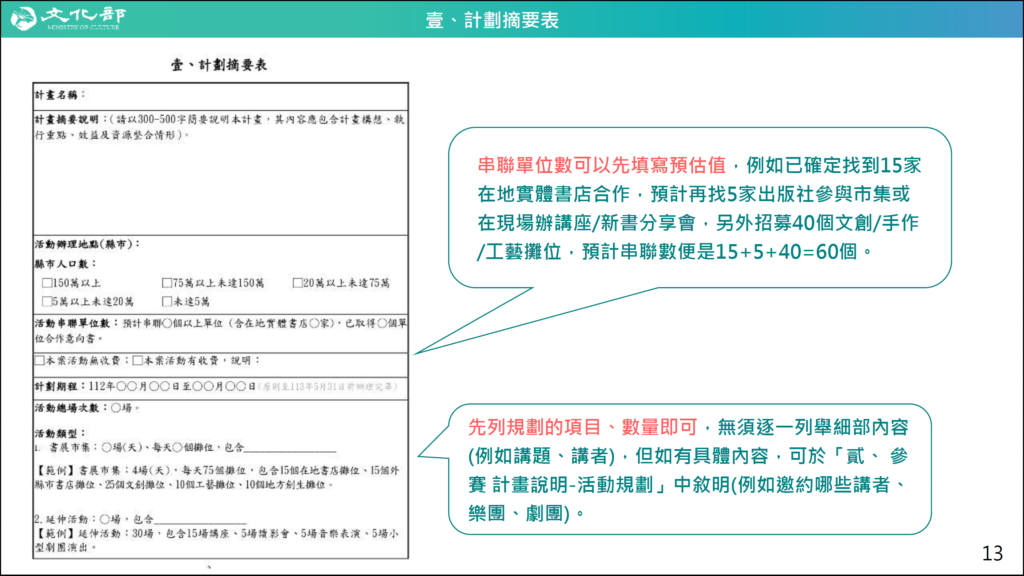
Task: Click the Ministry of Culture logo
Action: tap(69, 18)
